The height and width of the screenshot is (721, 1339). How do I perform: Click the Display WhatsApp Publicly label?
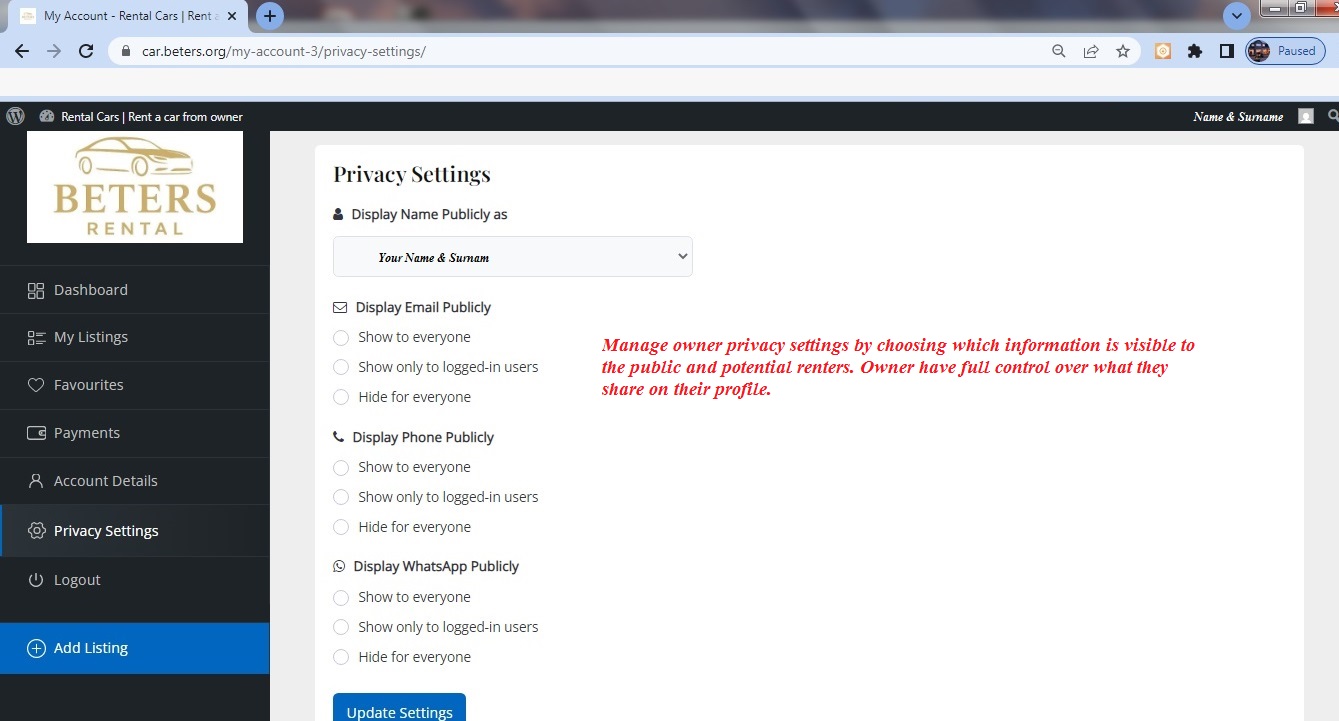(436, 566)
